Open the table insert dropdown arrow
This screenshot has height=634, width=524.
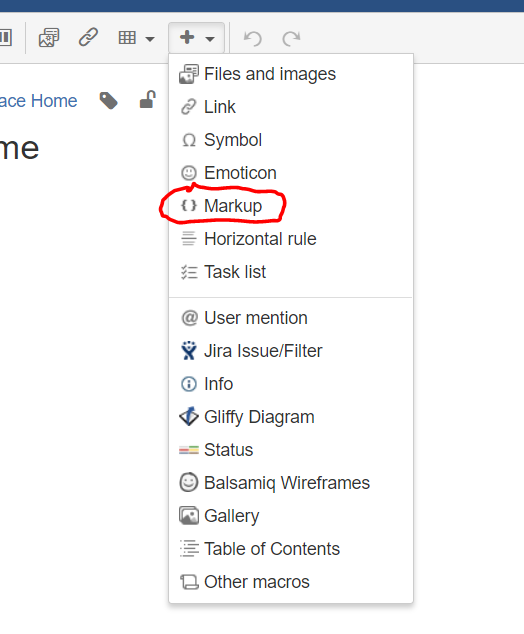click(x=150, y=39)
